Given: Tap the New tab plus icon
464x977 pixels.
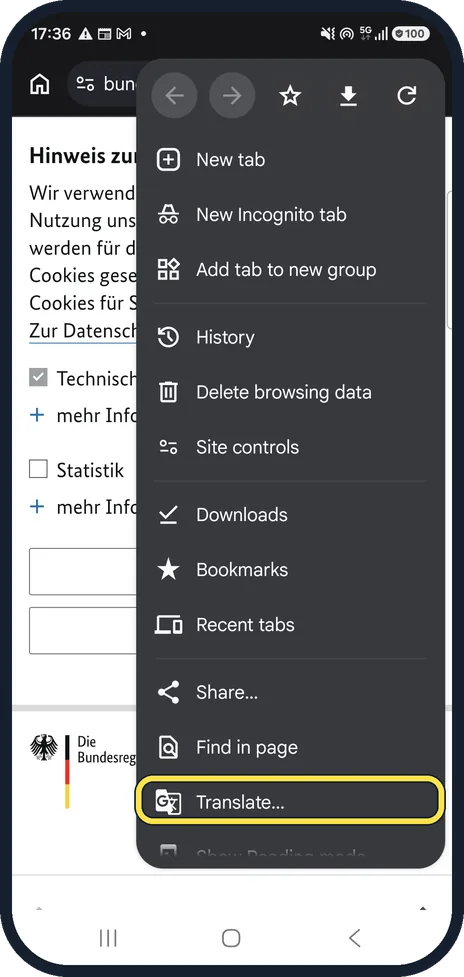Looking at the screenshot, I should tap(168, 160).
